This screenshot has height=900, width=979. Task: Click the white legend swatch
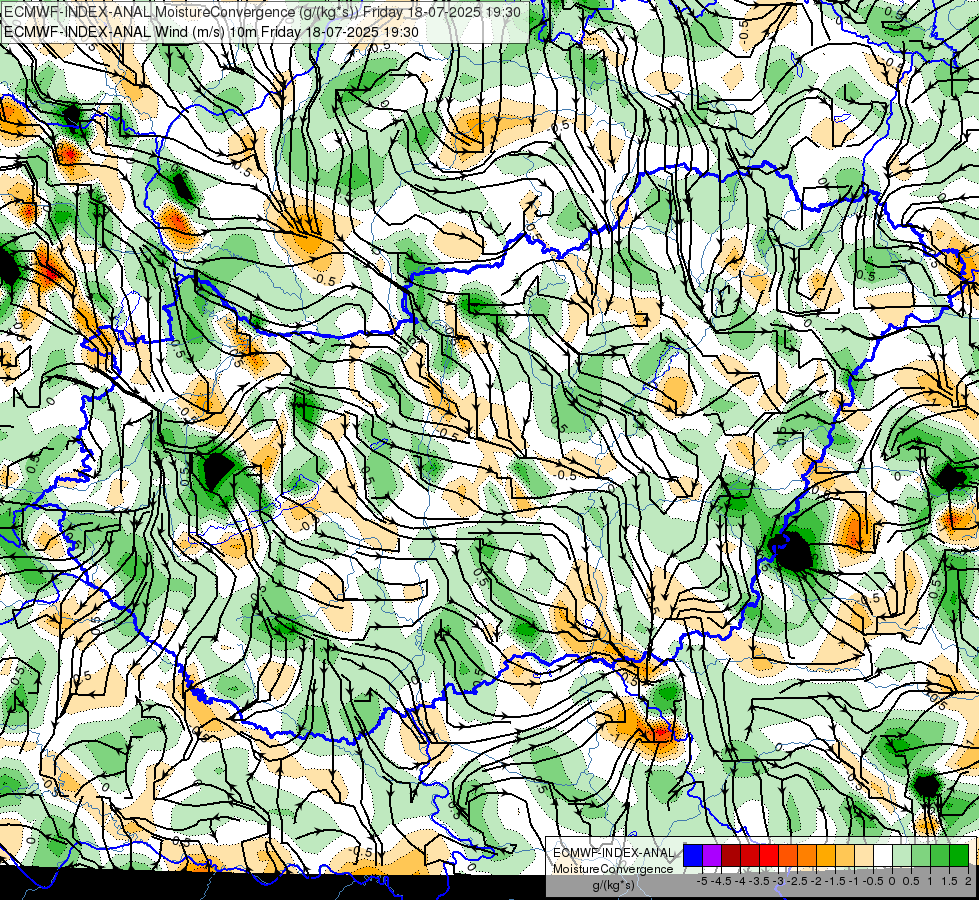click(883, 855)
